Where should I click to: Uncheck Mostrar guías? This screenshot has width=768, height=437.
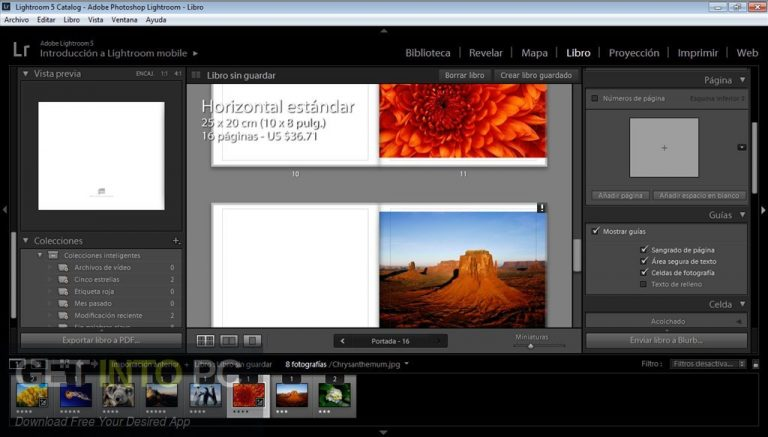point(596,231)
